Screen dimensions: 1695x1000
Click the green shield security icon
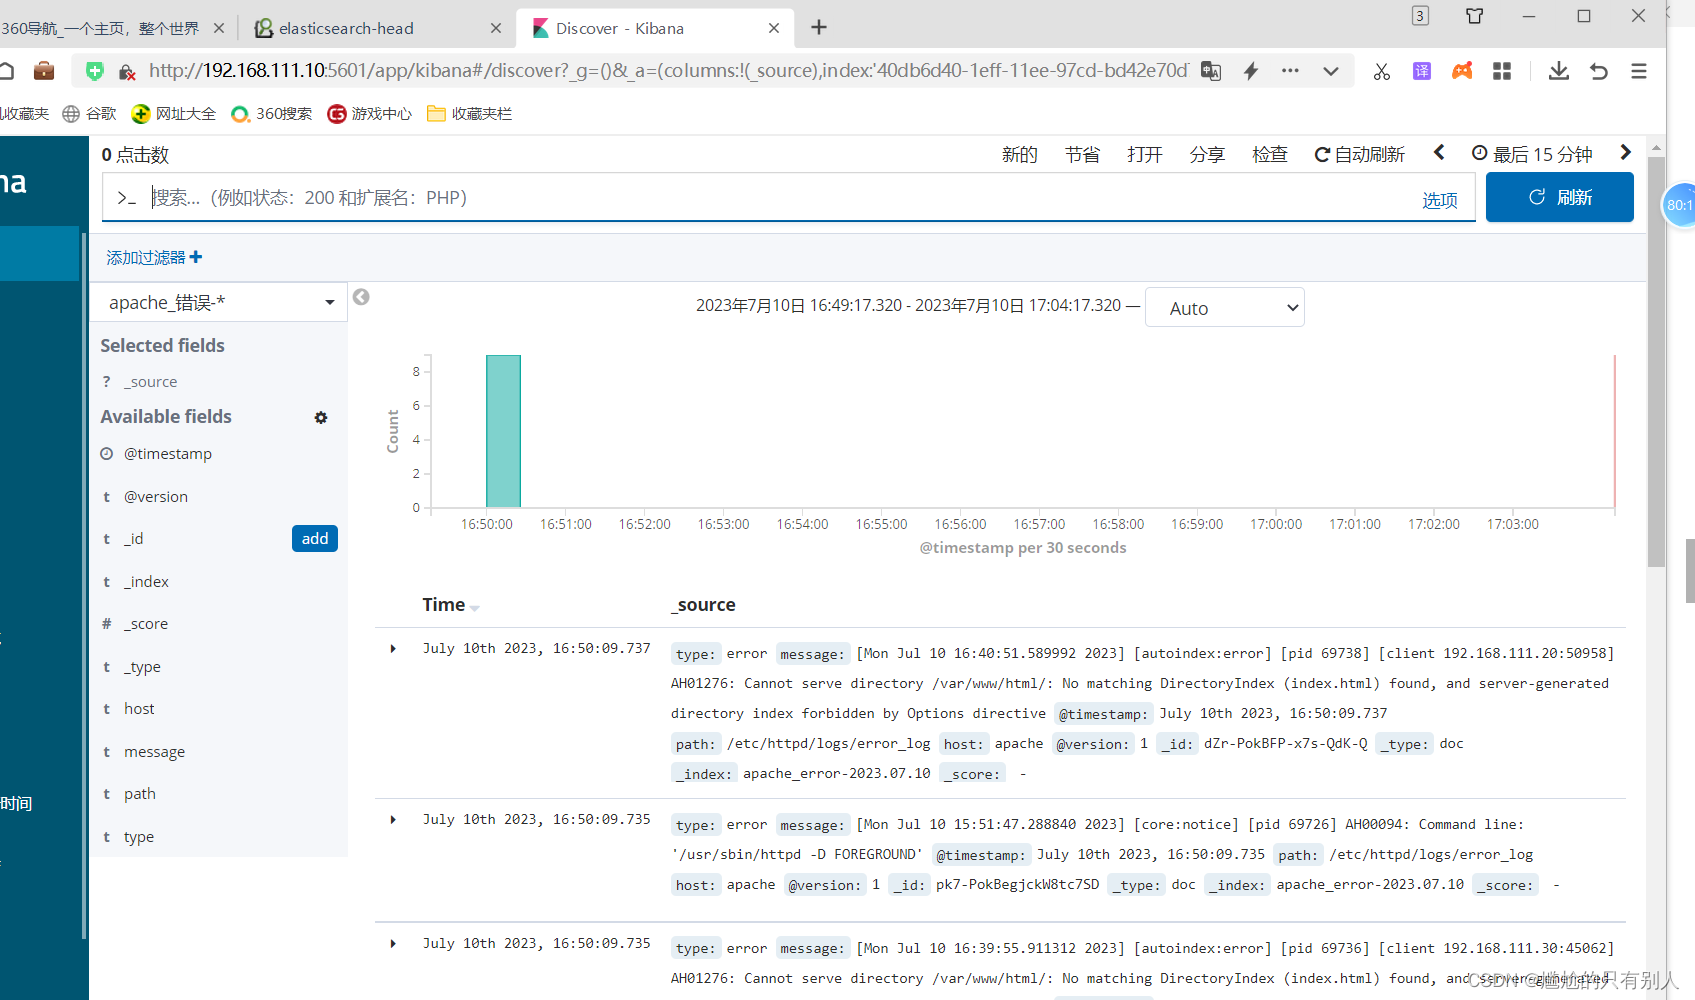coord(95,71)
